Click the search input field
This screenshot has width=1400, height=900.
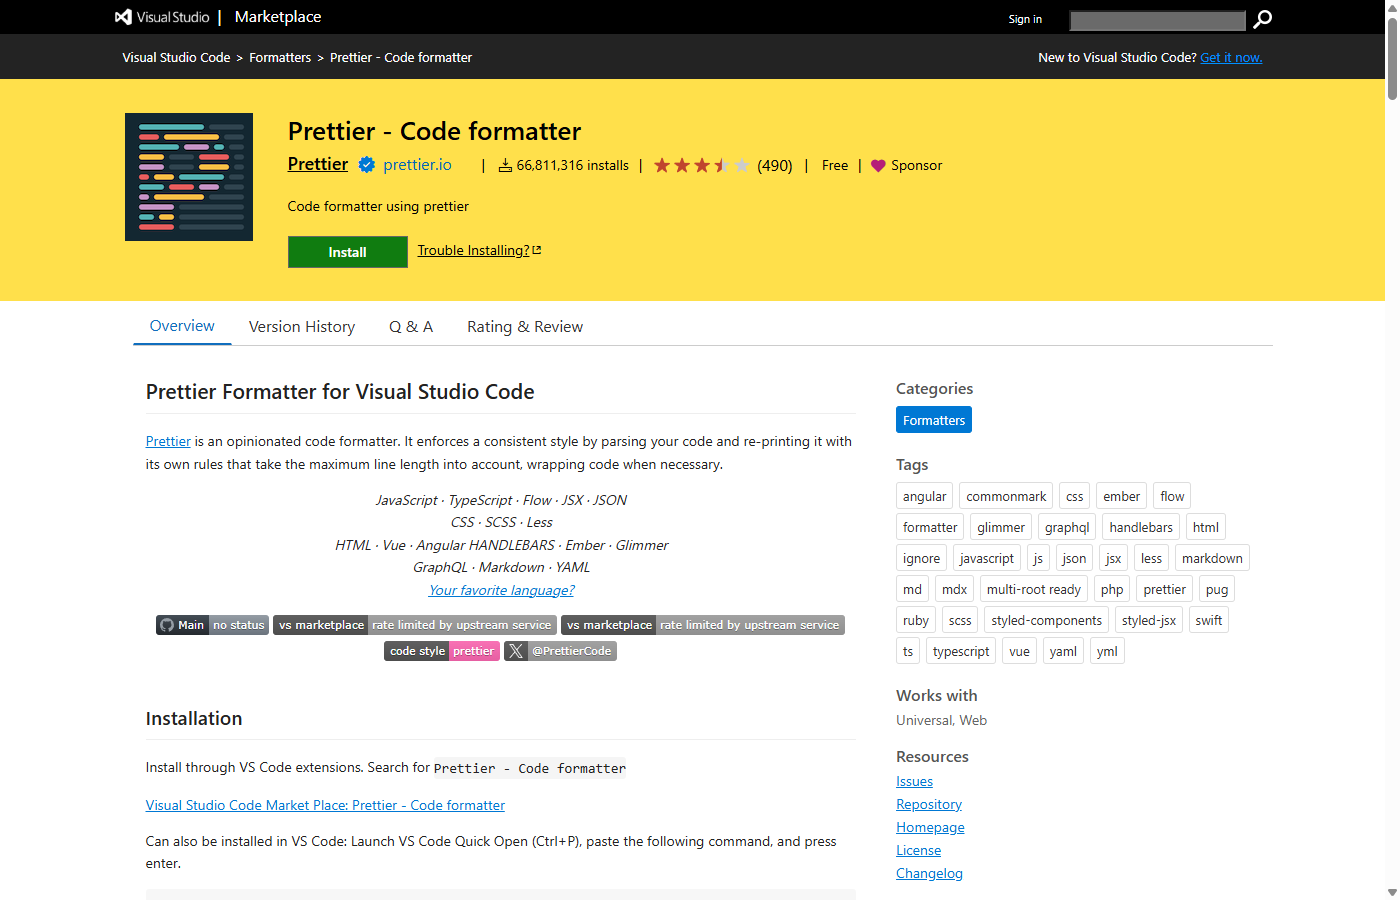point(1157,20)
